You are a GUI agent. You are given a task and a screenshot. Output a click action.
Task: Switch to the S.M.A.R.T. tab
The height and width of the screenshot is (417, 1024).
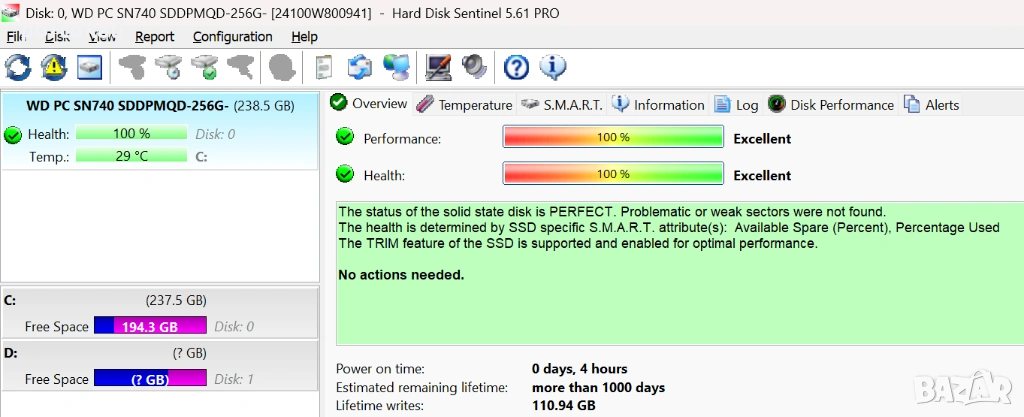(561, 105)
